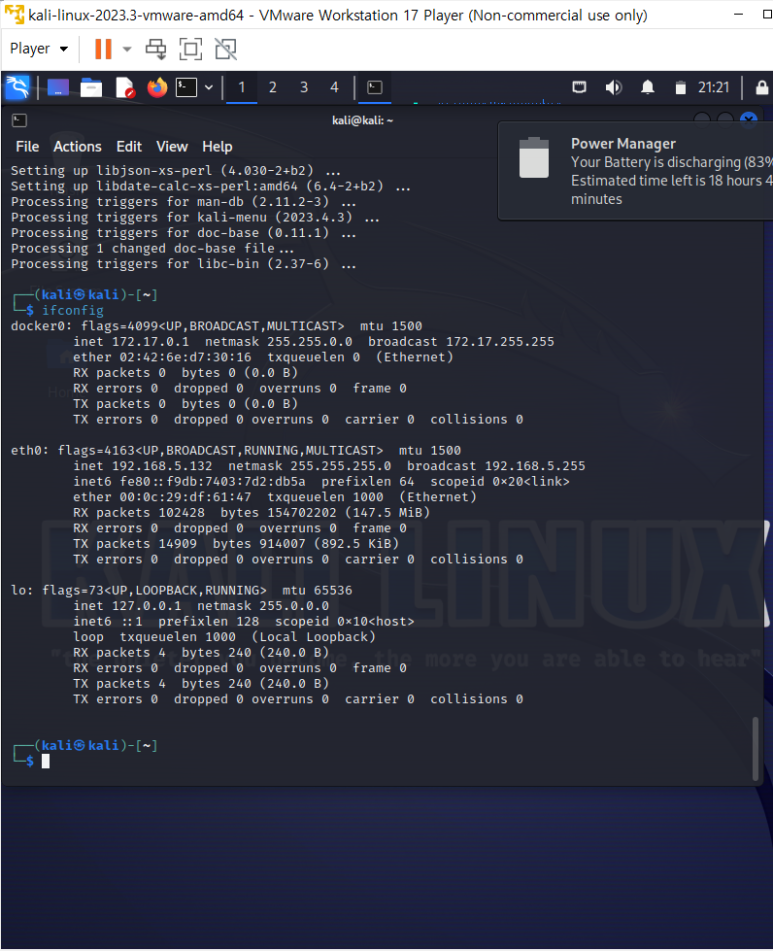Click the battery power icon in panel
This screenshot has height=951, width=773.
(680, 87)
